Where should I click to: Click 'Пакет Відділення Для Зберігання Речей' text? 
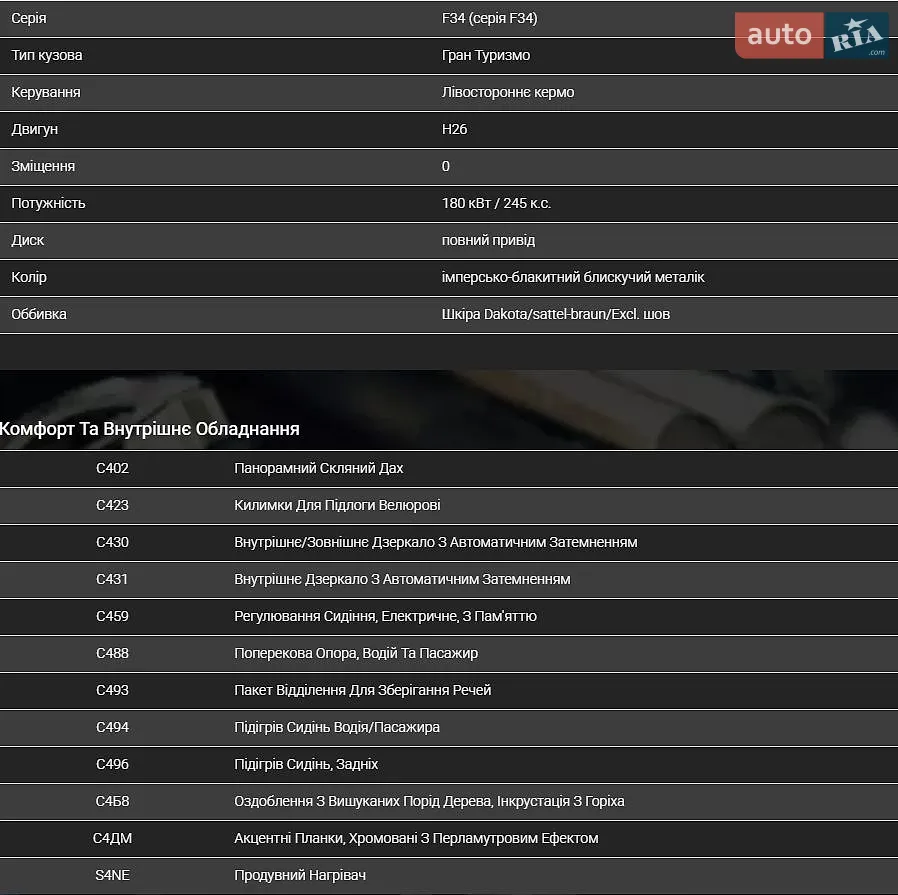click(x=363, y=690)
